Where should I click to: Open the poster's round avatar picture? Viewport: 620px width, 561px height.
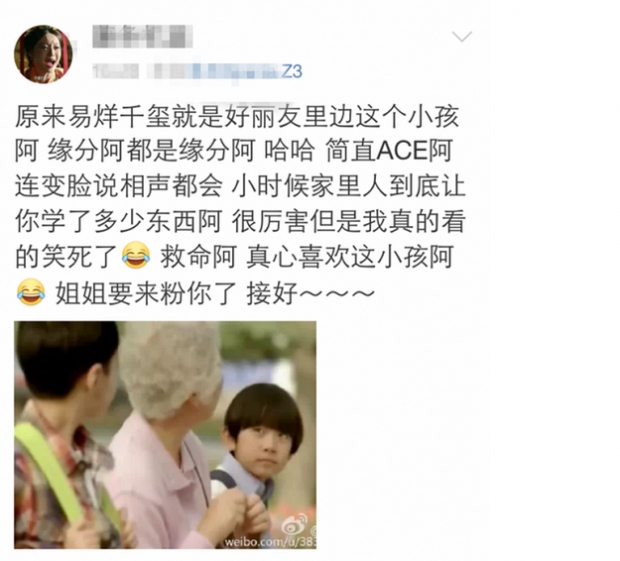click(43, 54)
